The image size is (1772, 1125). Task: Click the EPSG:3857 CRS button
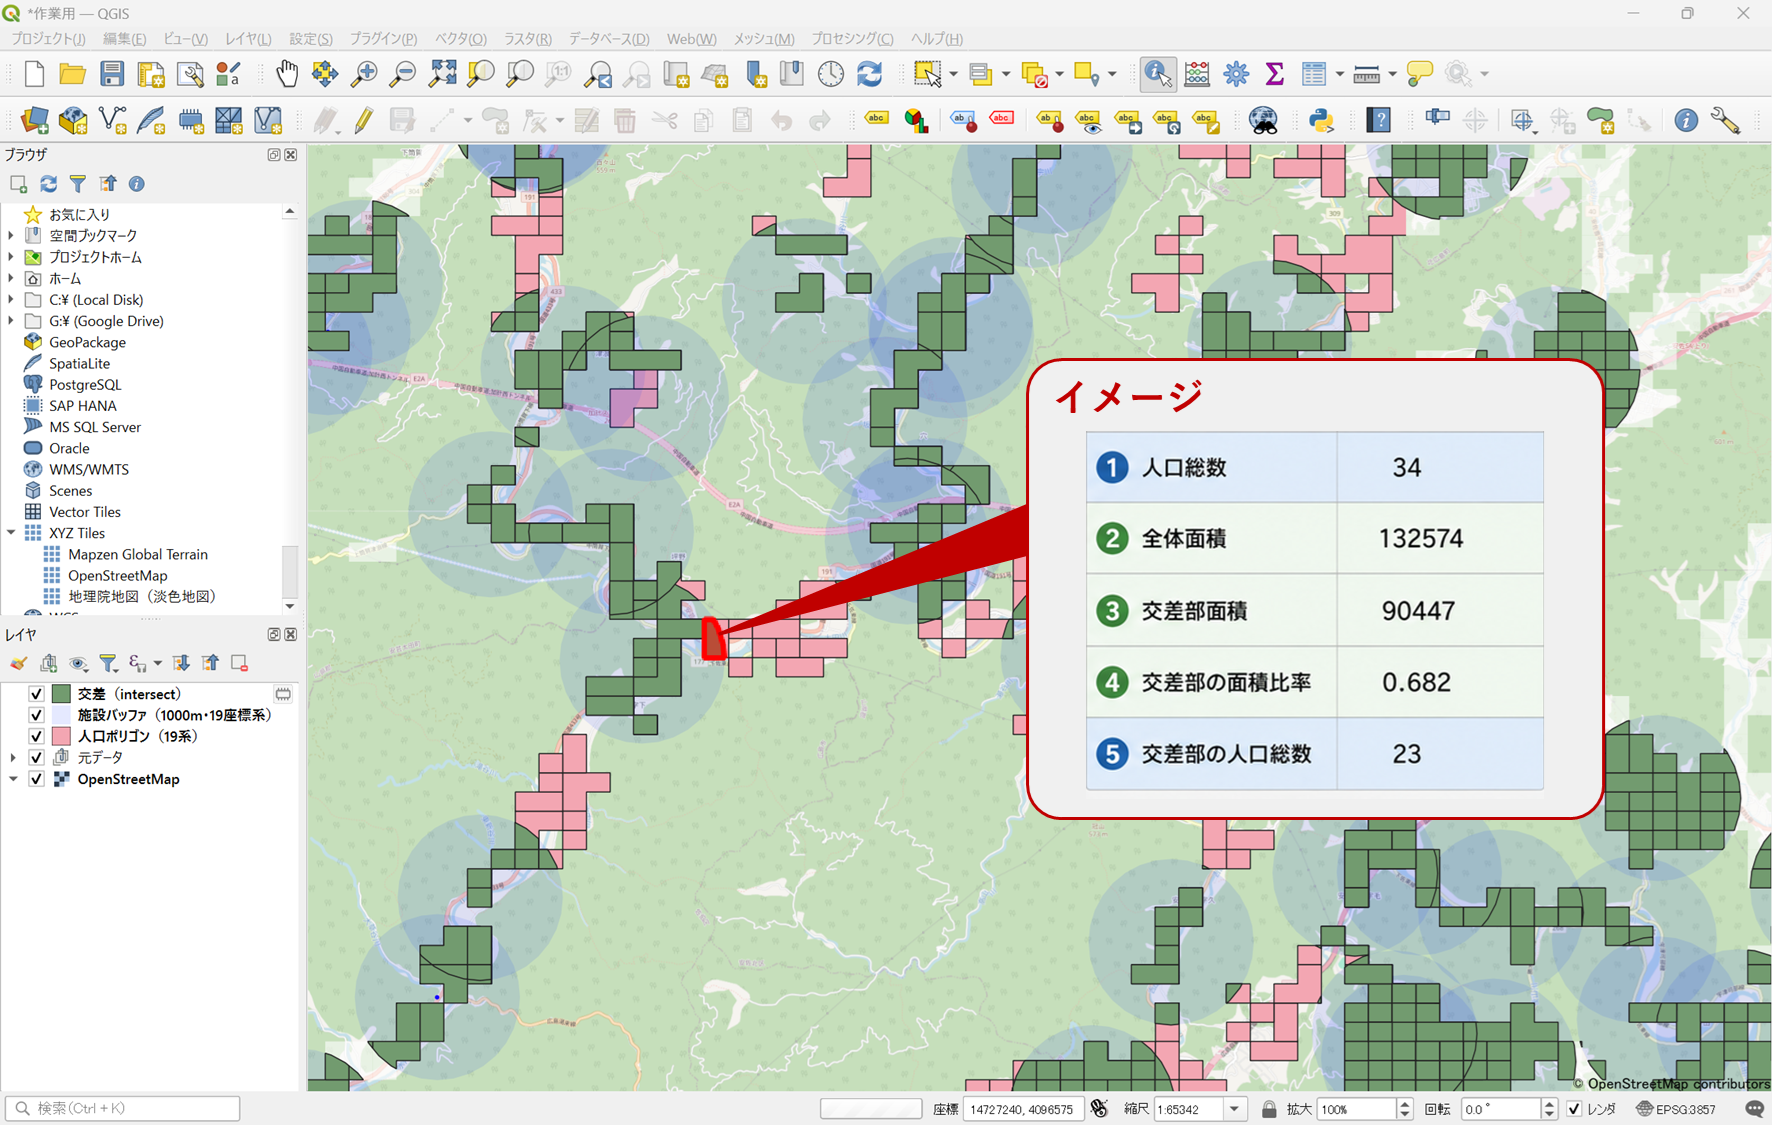point(1676,1109)
